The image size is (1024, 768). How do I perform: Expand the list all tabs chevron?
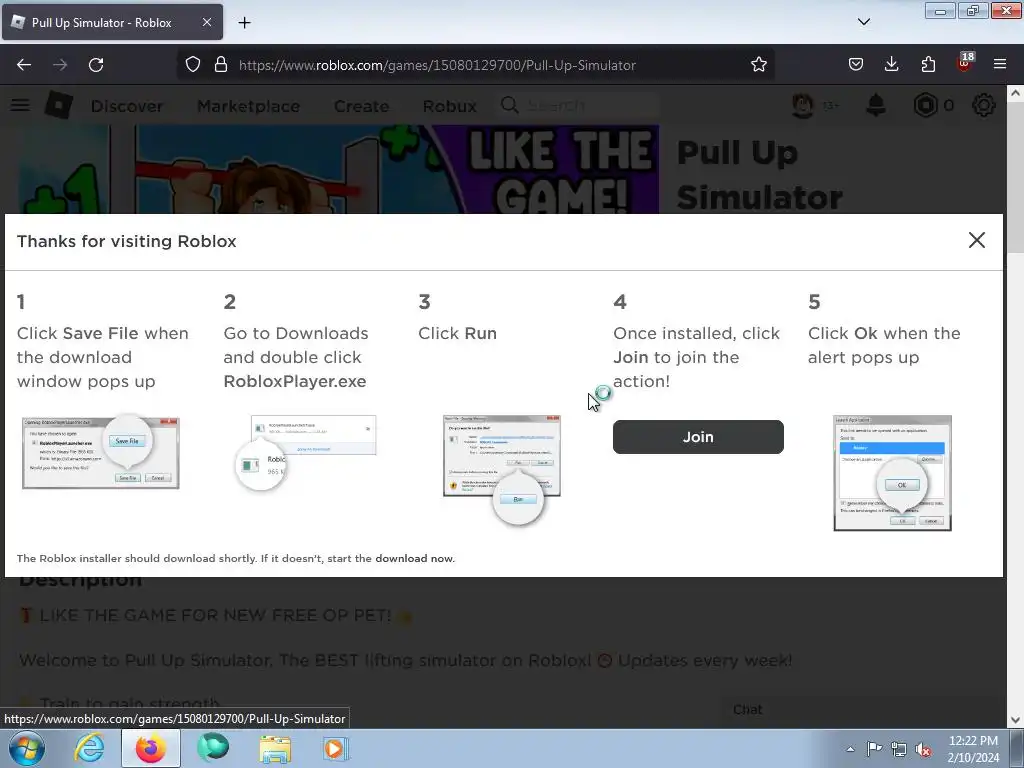pyautogui.click(x=863, y=22)
